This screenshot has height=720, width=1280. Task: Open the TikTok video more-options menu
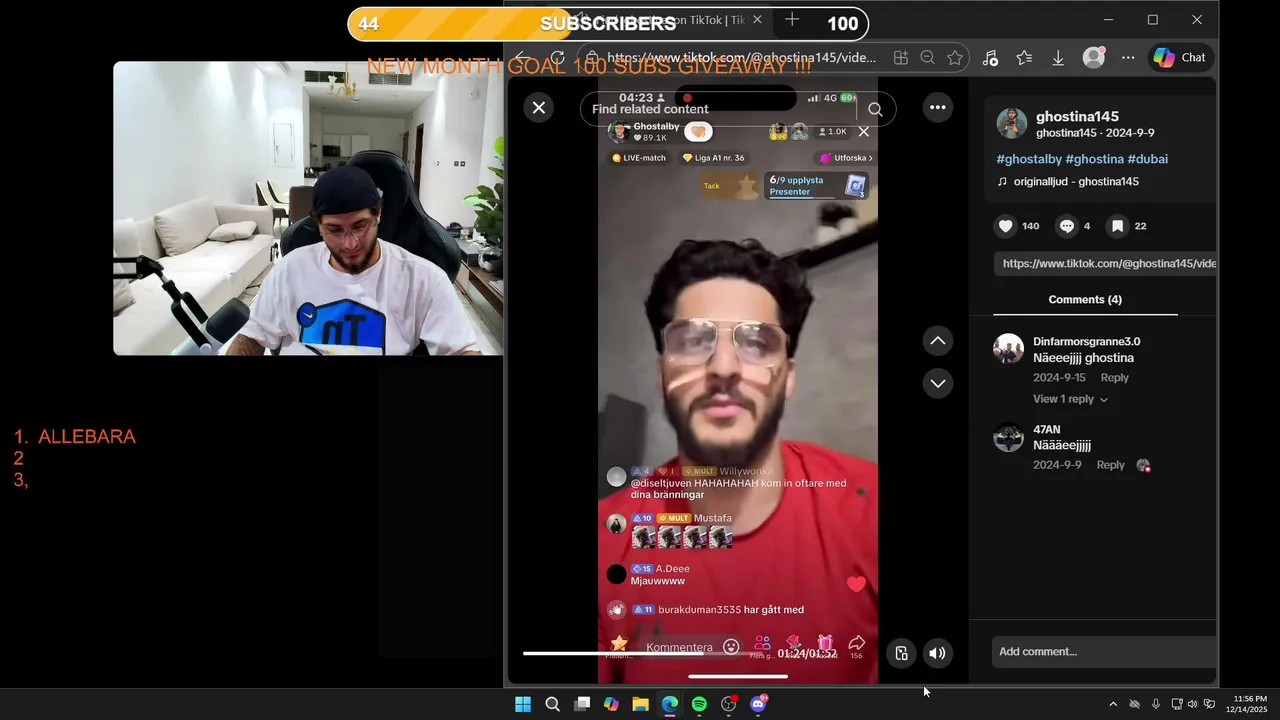(x=937, y=107)
